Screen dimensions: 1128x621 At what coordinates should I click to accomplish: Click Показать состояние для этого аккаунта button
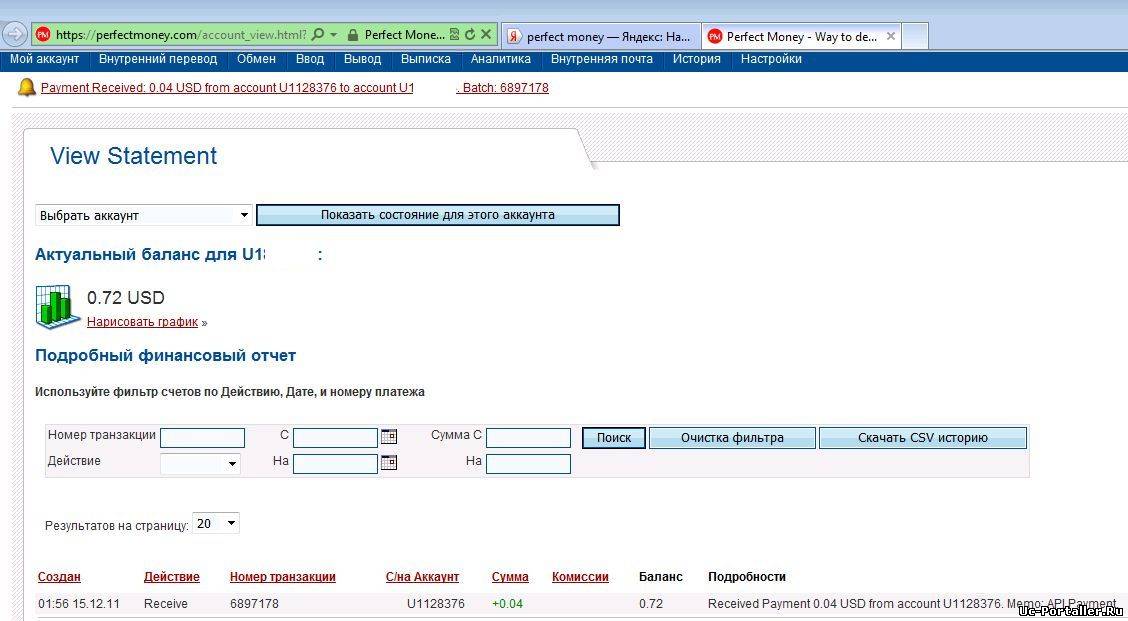437,214
